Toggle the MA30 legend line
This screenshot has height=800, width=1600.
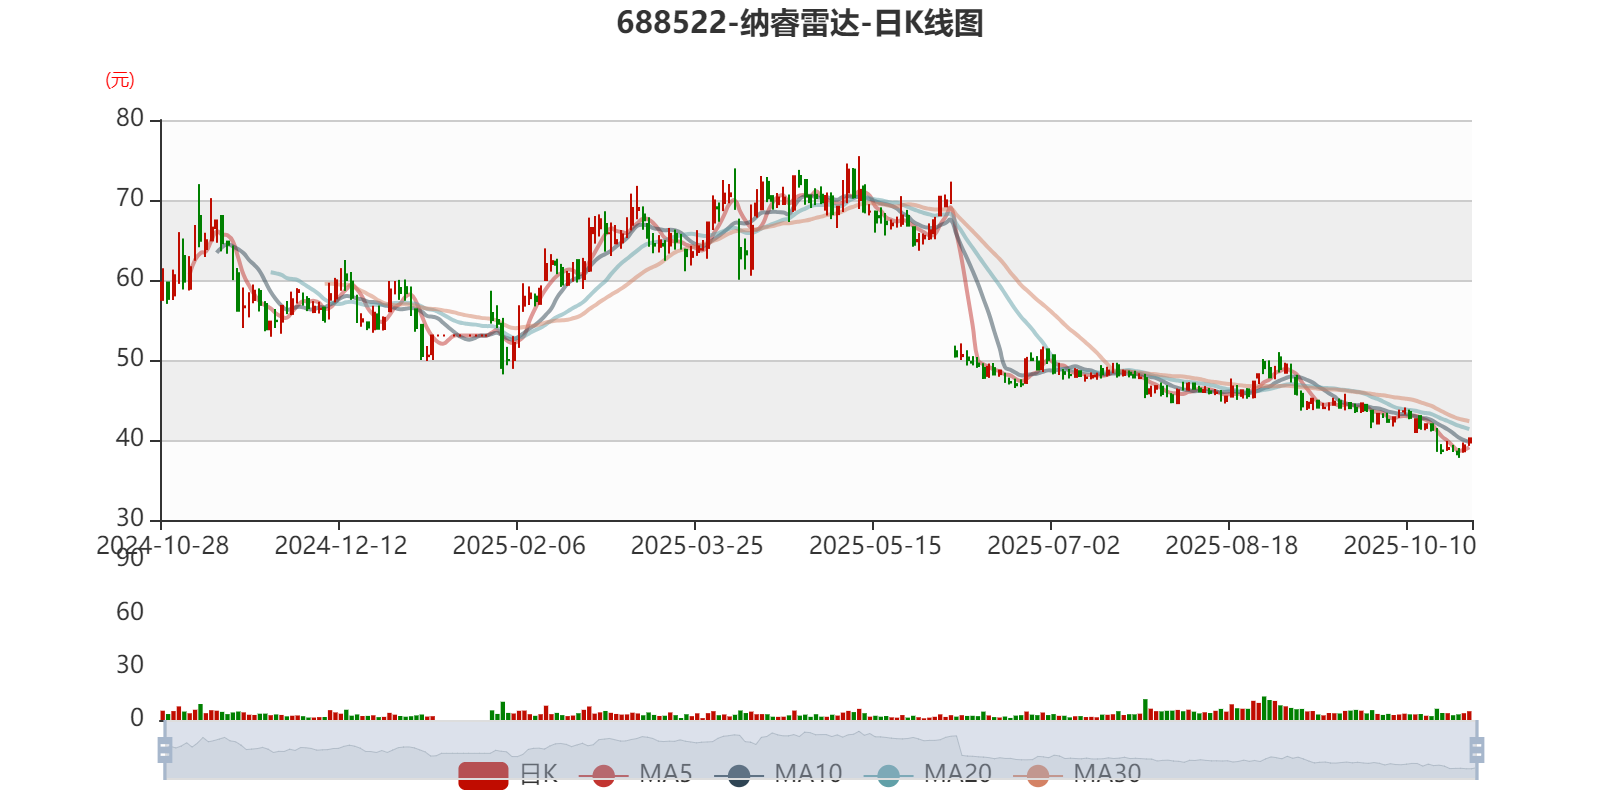(1077, 775)
